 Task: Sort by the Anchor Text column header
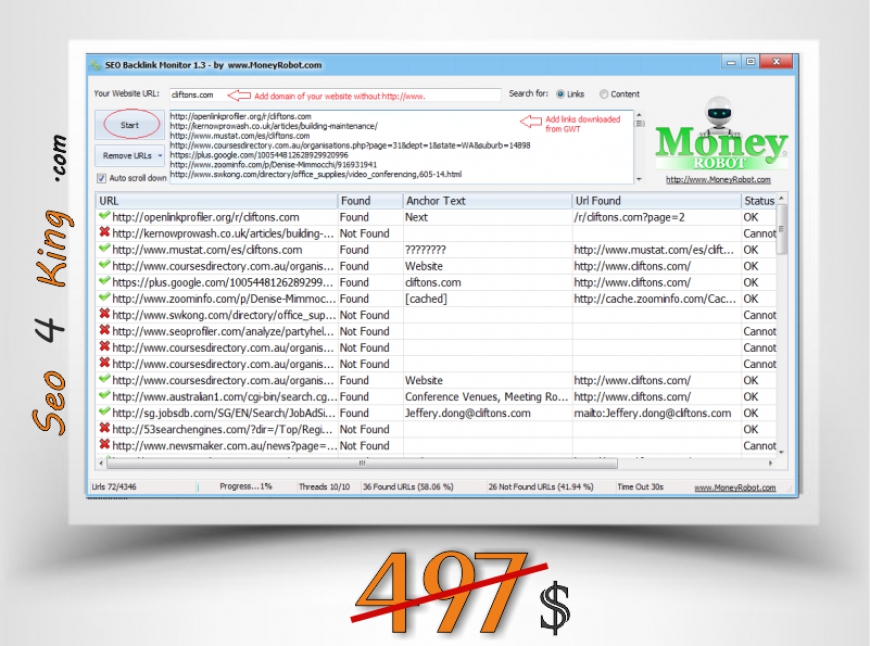coord(487,201)
